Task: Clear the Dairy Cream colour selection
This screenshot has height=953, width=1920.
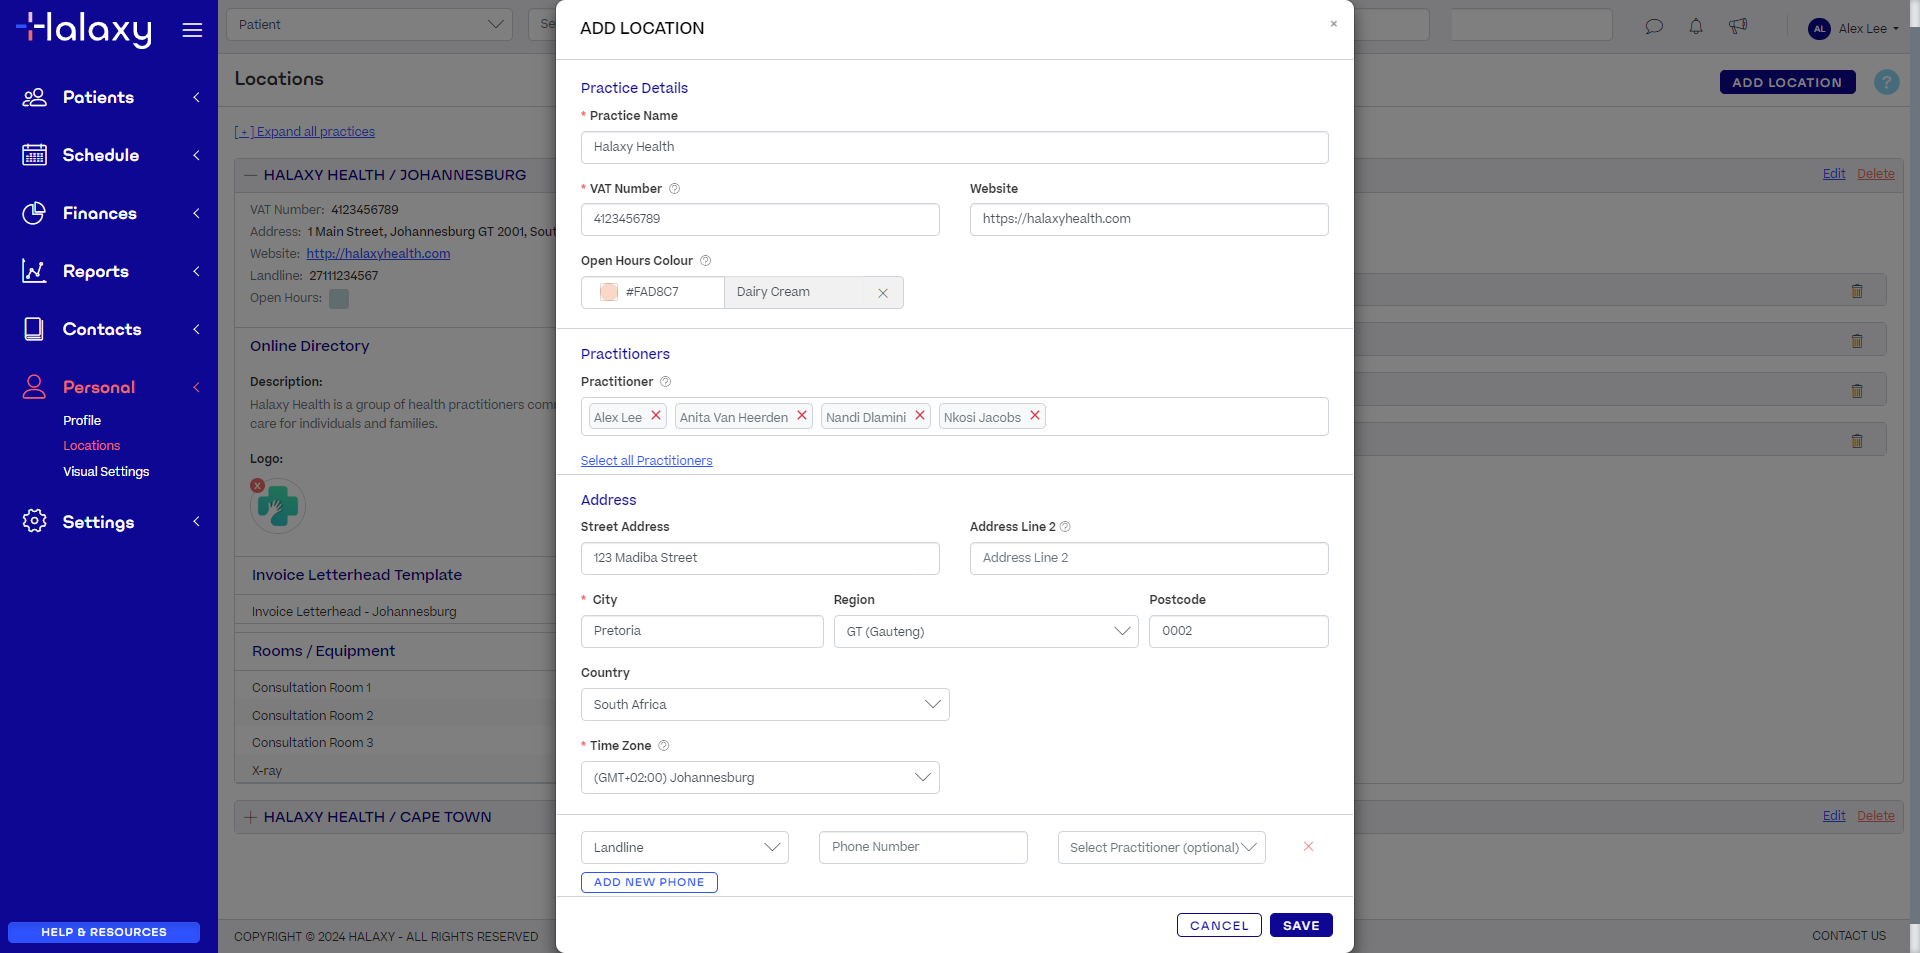Action: pos(883,293)
